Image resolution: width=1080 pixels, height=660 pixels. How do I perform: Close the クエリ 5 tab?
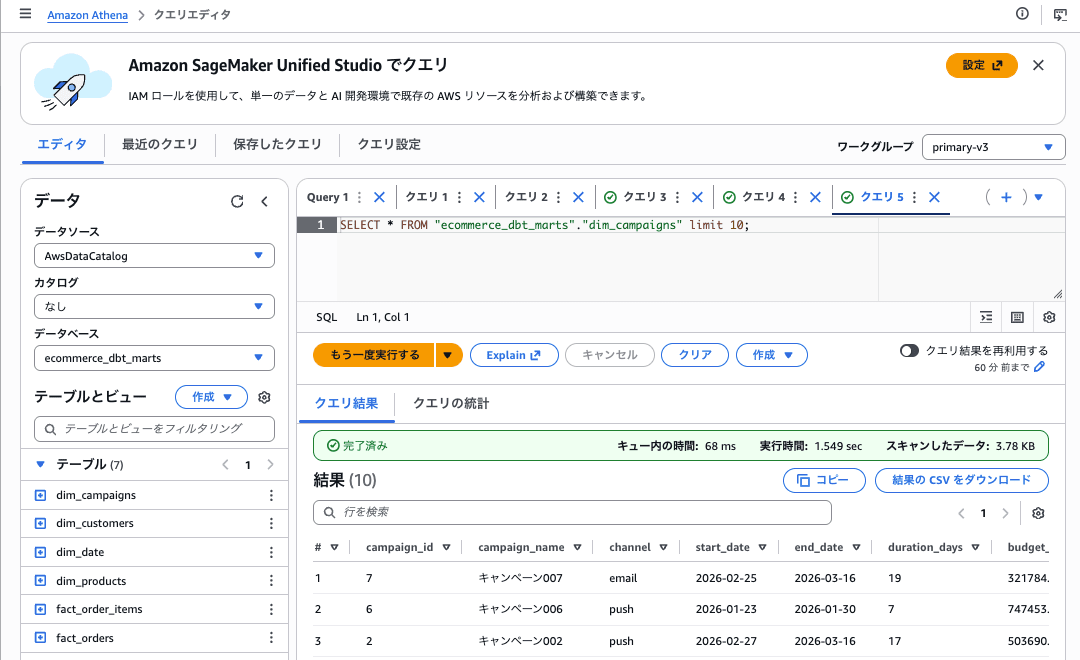click(x=935, y=197)
